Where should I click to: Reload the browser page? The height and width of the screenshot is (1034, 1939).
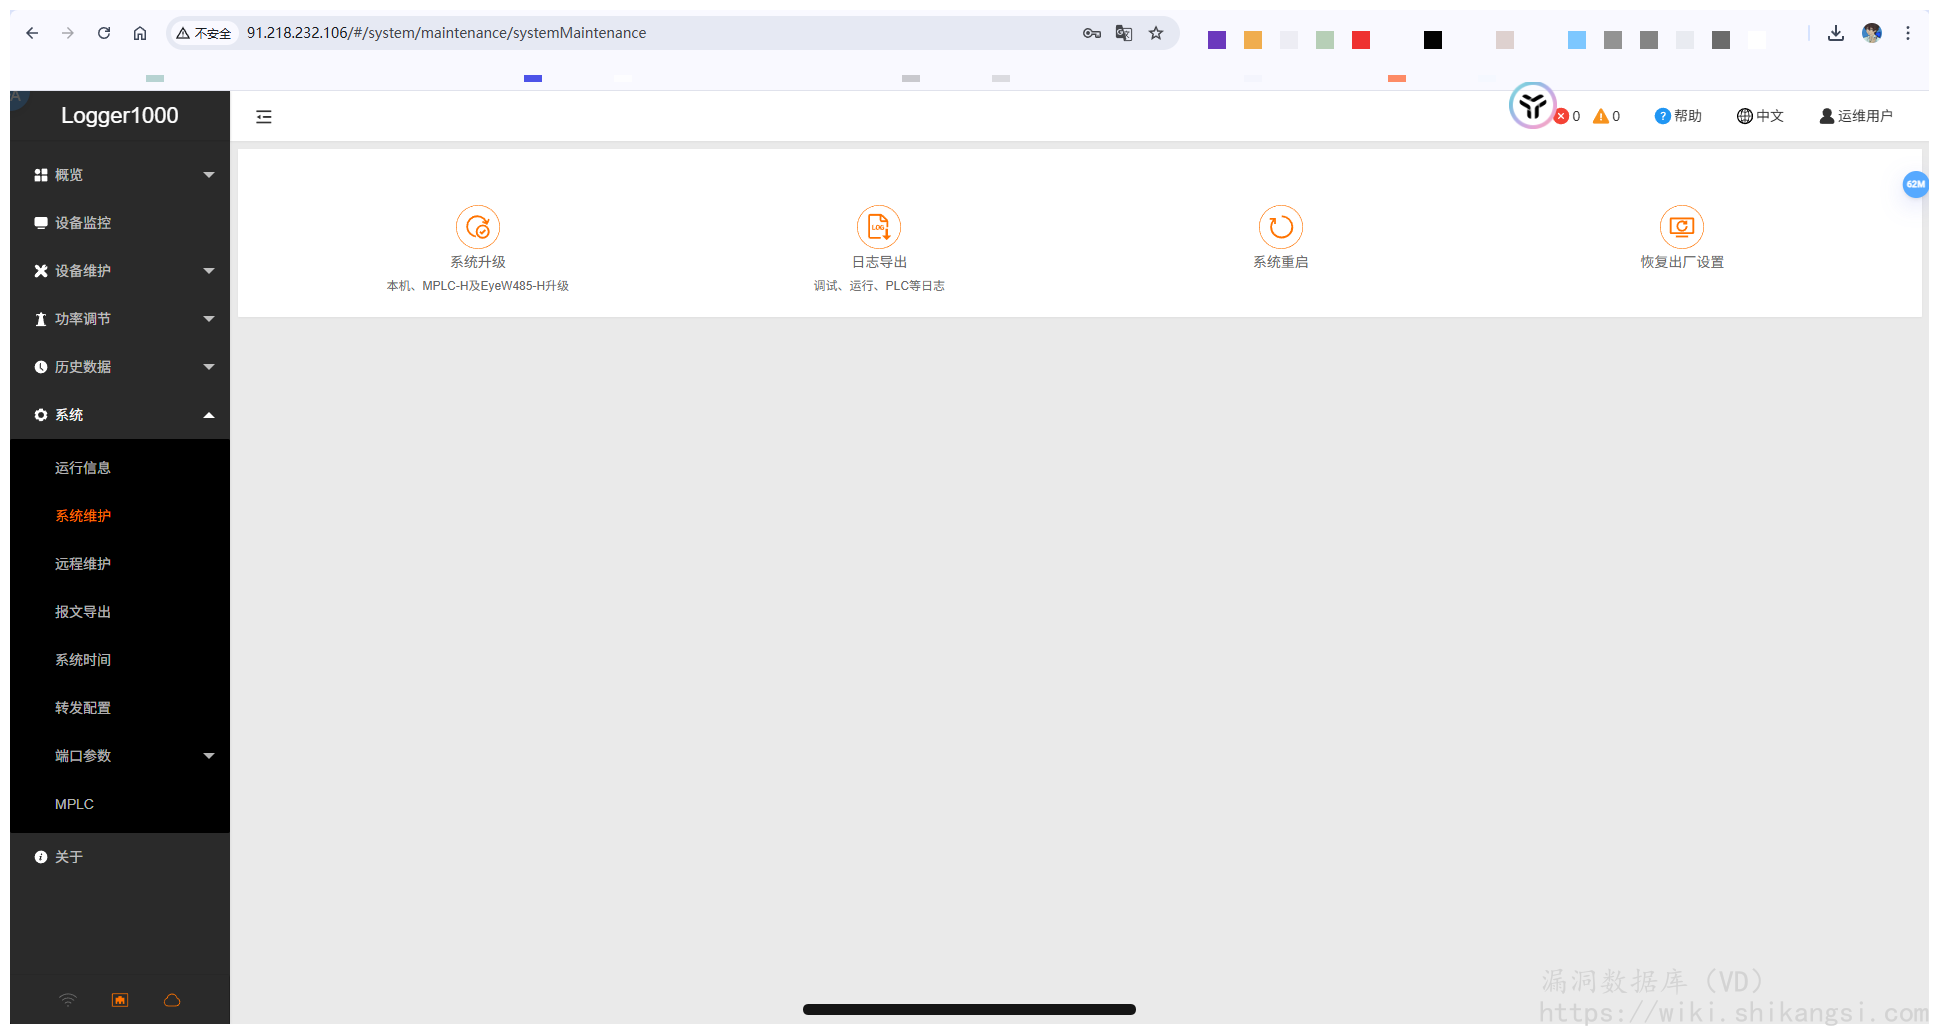pos(104,33)
